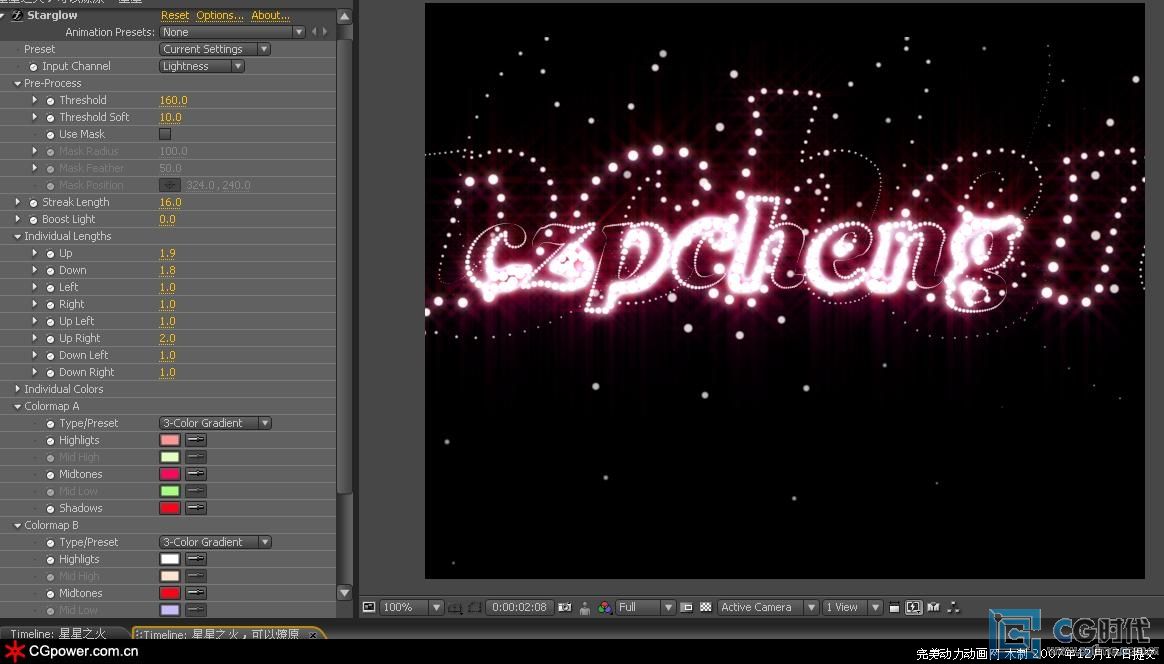Expand the Streak Length property
This screenshot has width=1164, height=664.
17,202
